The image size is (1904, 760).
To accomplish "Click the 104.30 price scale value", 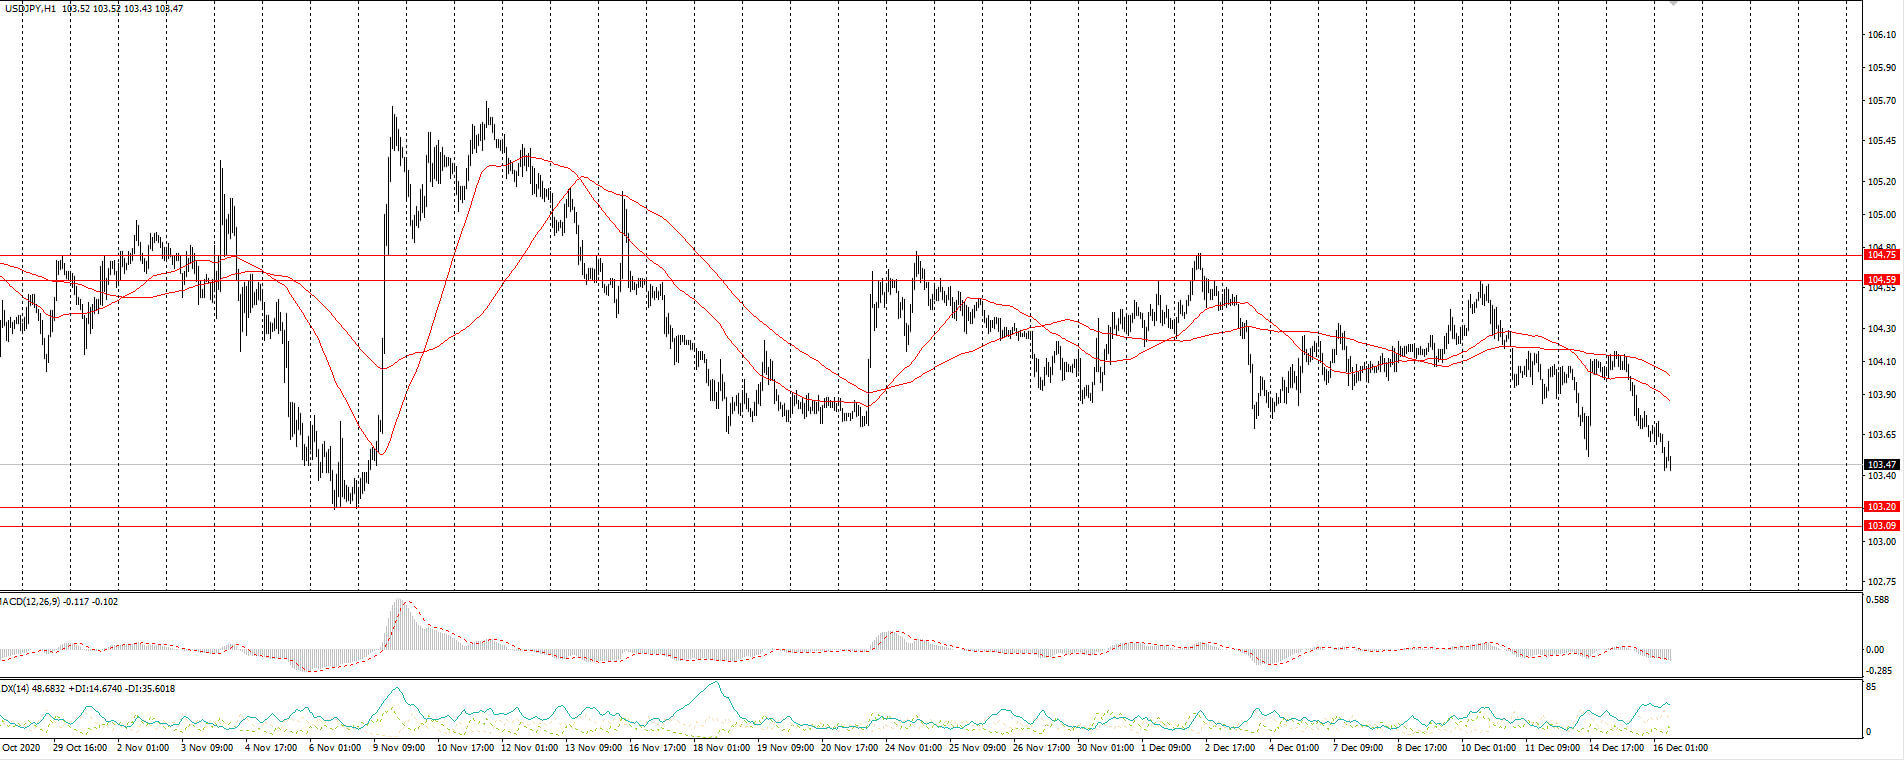I will click(x=1882, y=329).
